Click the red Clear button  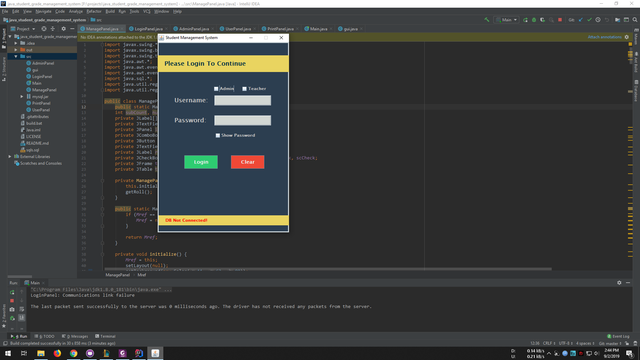(x=247, y=162)
